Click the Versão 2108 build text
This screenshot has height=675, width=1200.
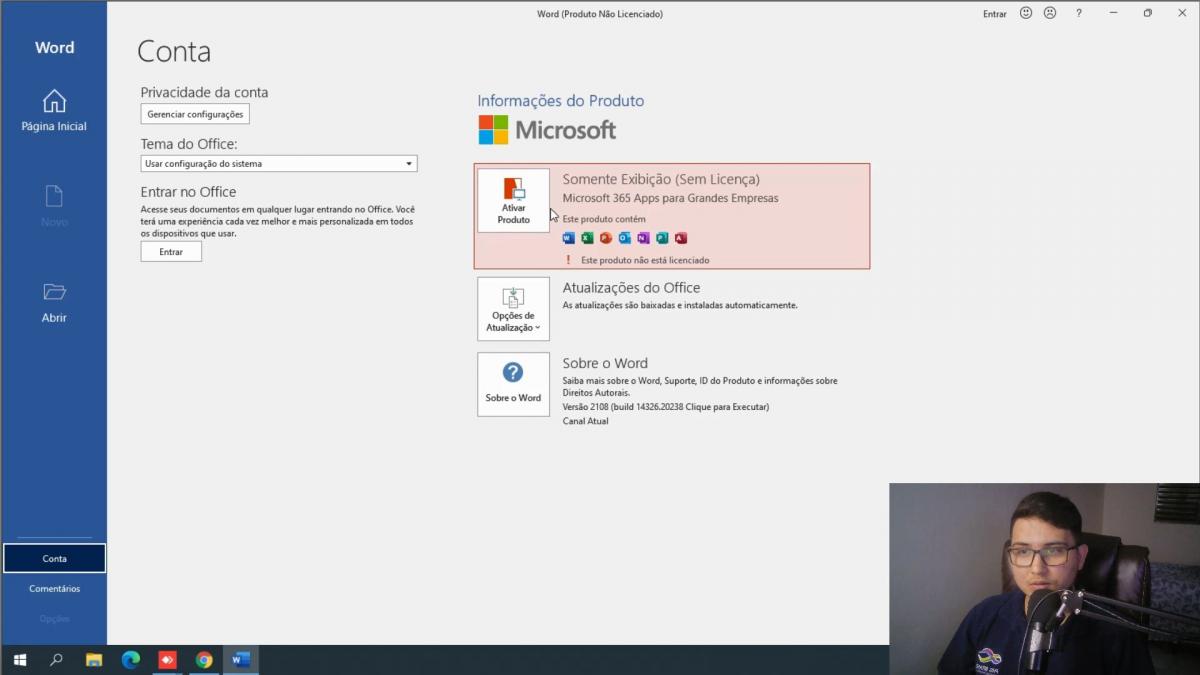[666, 407]
